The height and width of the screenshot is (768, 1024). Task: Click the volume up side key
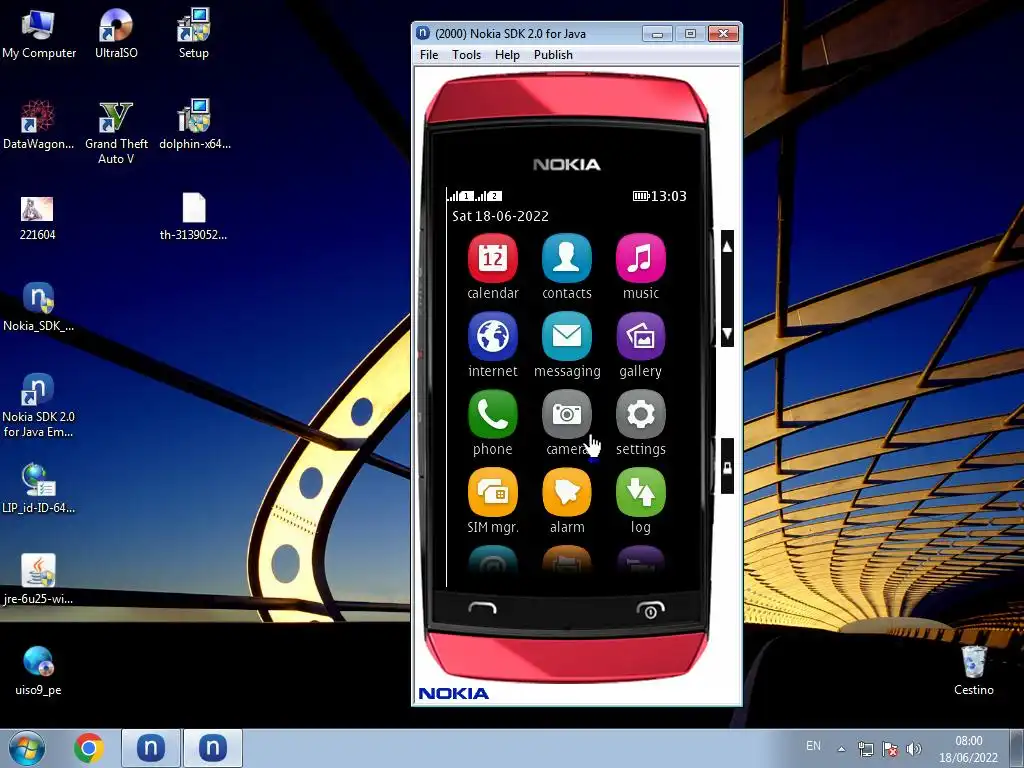pos(727,246)
